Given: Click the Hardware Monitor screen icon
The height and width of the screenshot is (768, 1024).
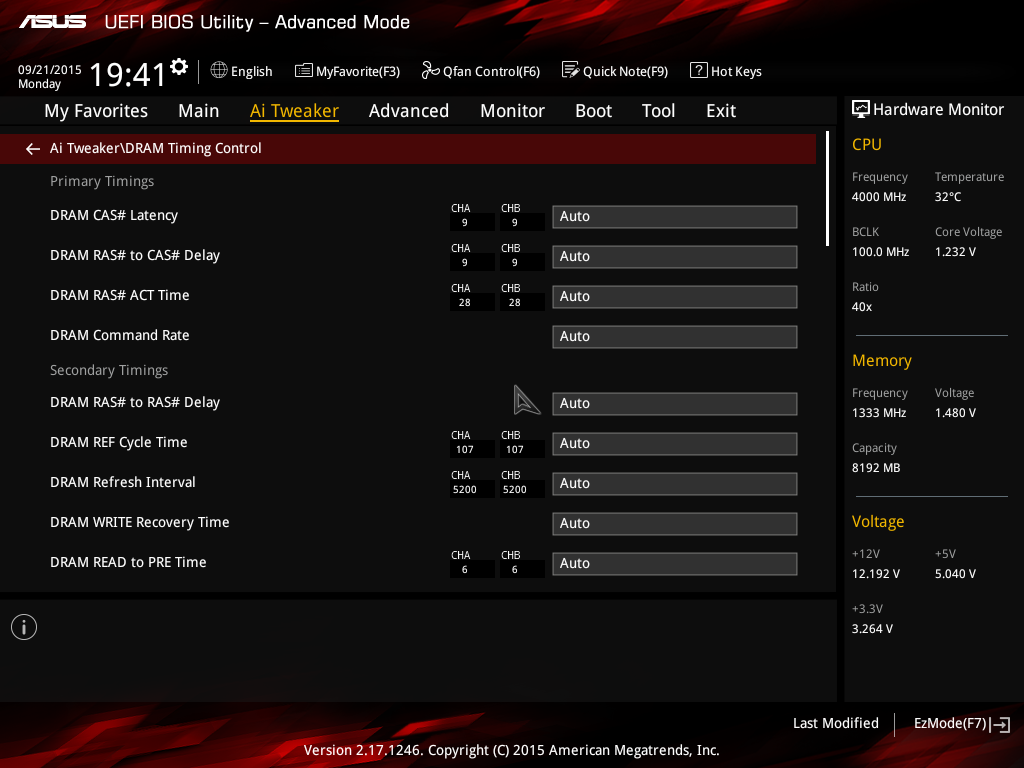Looking at the screenshot, I should click(861, 109).
